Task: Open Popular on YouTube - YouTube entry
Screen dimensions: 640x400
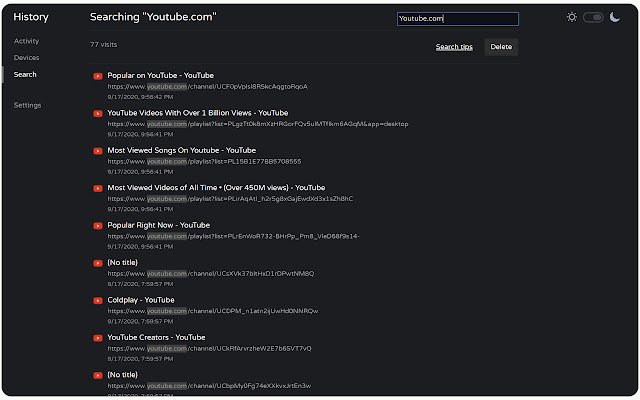Action: tap(160, 75)
